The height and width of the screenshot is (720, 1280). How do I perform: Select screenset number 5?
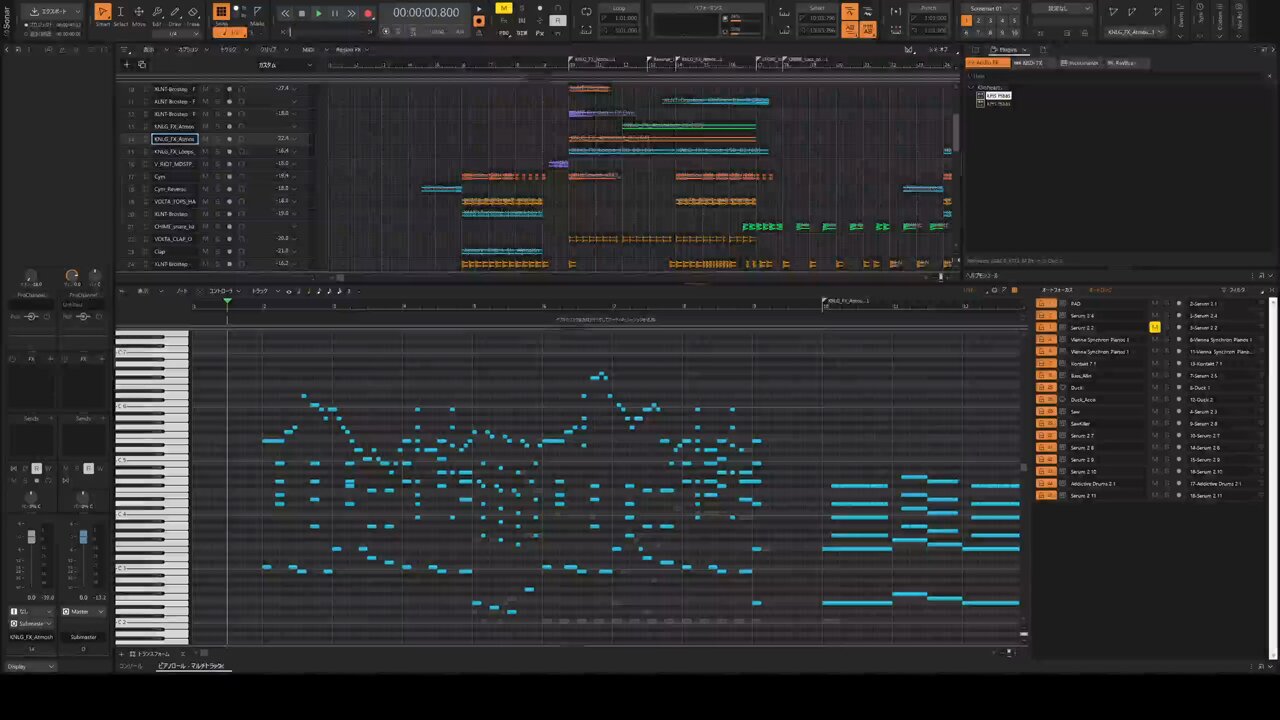(1014, 20)
